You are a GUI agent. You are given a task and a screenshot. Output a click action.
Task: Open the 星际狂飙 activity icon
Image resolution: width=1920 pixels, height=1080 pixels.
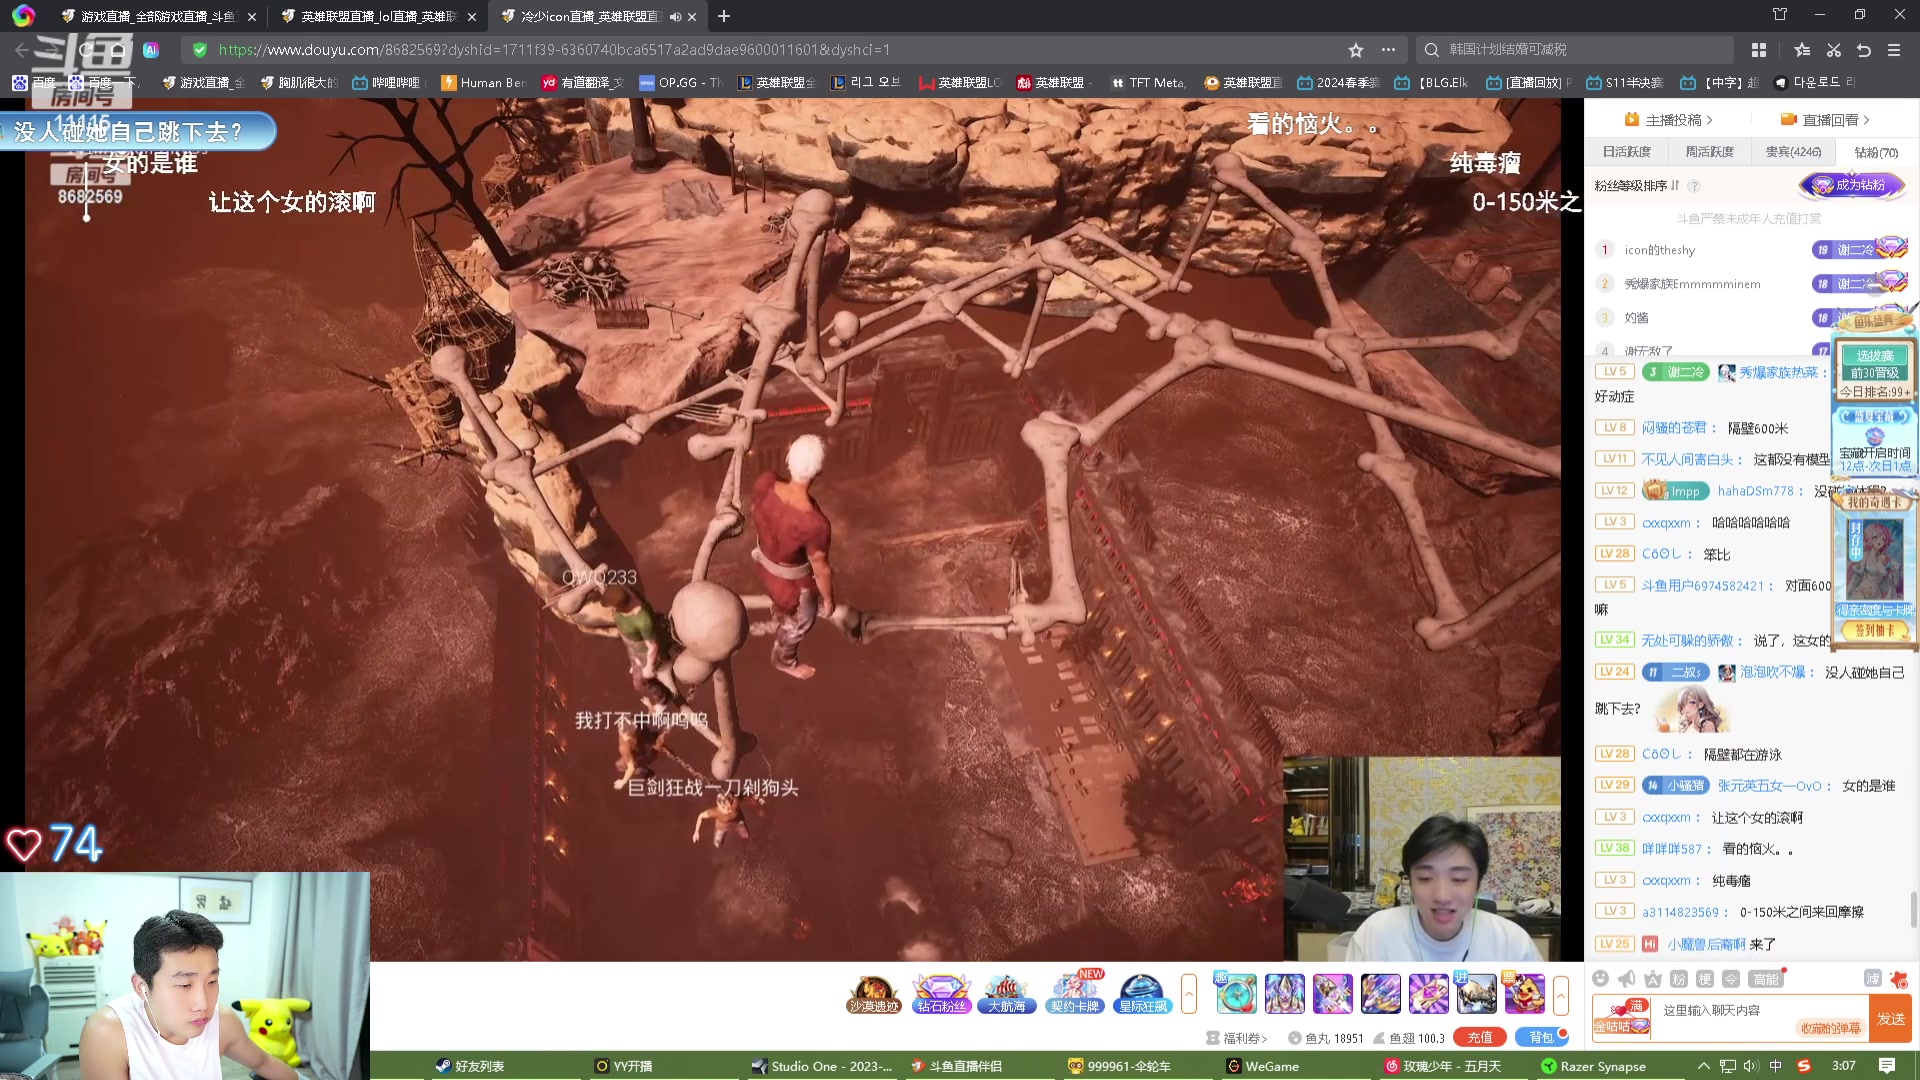pos(1143,994)
